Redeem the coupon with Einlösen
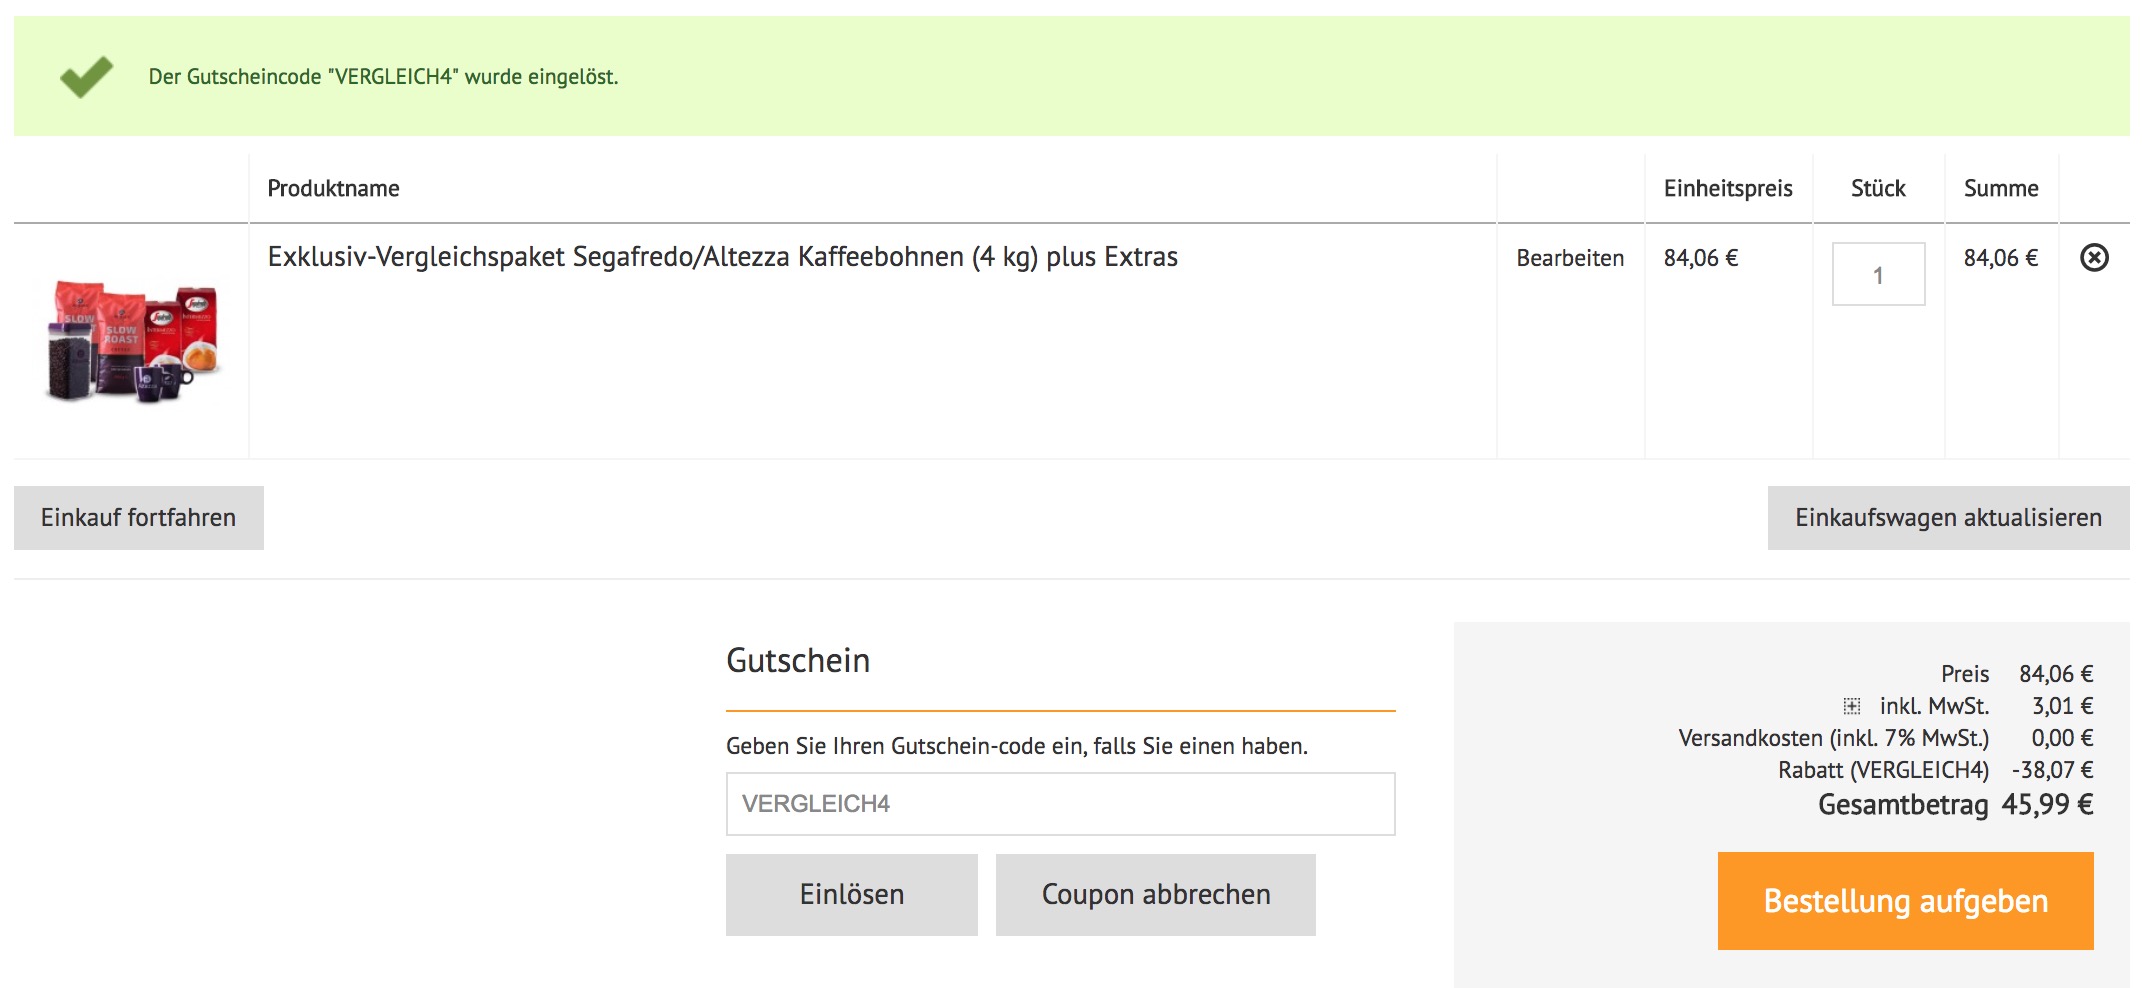Viewport: 2142px width, 988px height. tap(851, 895)
